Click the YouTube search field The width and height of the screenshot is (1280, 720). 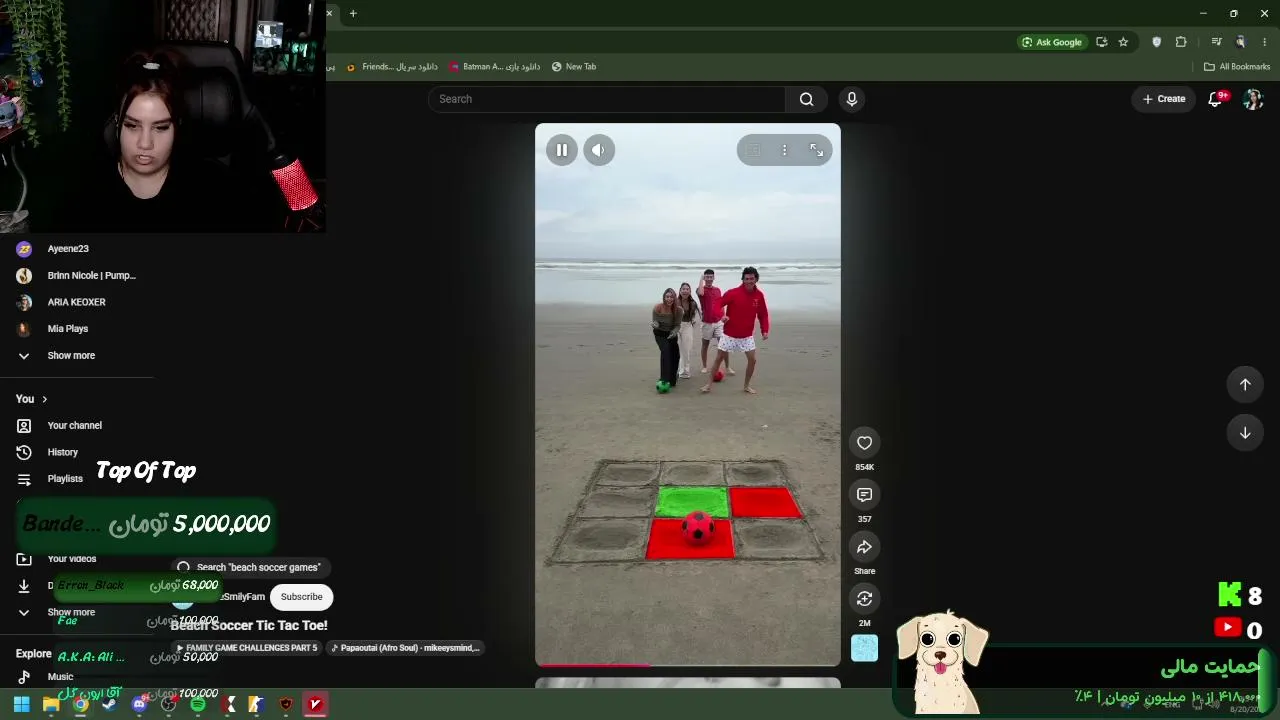pyautogui.click(x=607, y=99)
